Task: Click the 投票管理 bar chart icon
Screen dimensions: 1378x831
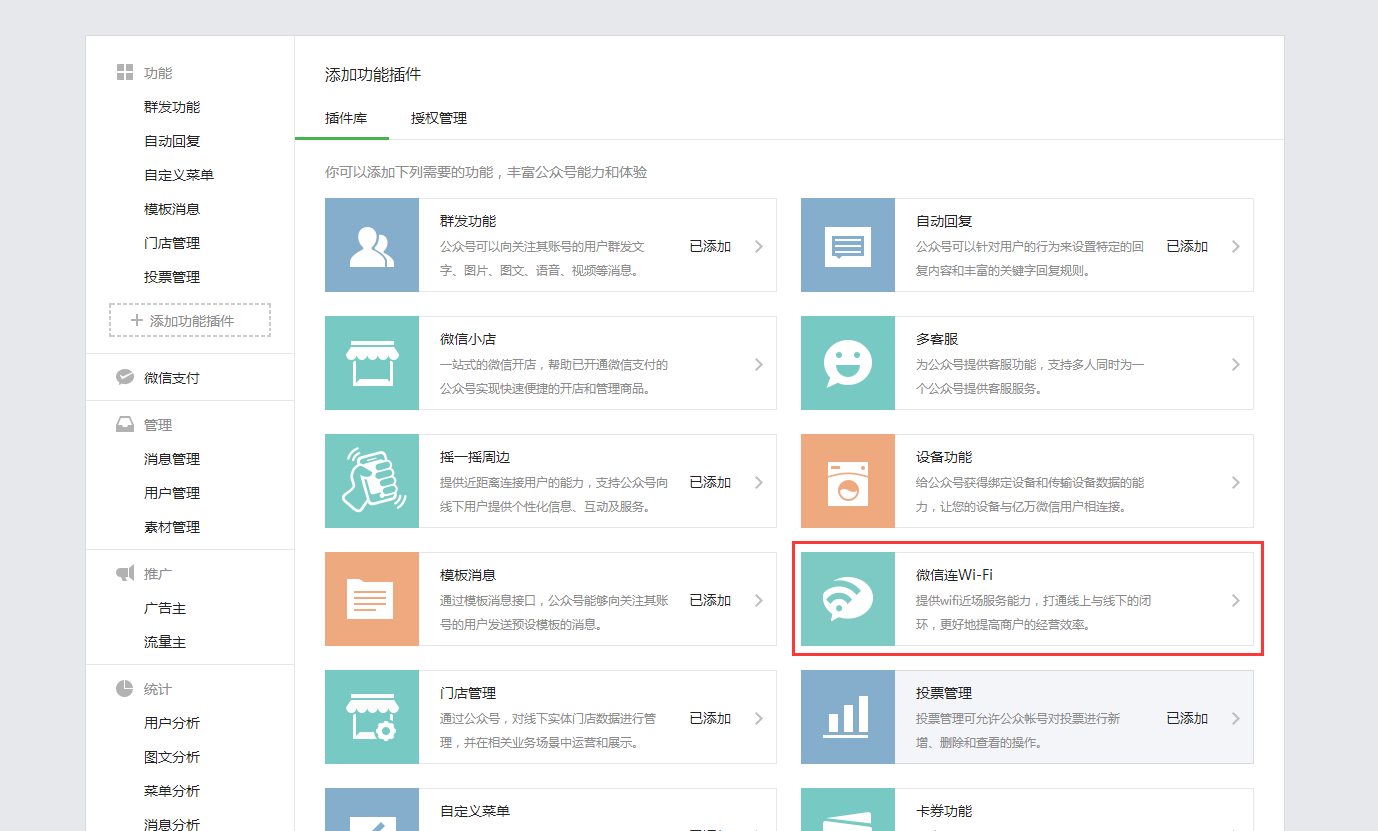Action: tap(848, 717)
